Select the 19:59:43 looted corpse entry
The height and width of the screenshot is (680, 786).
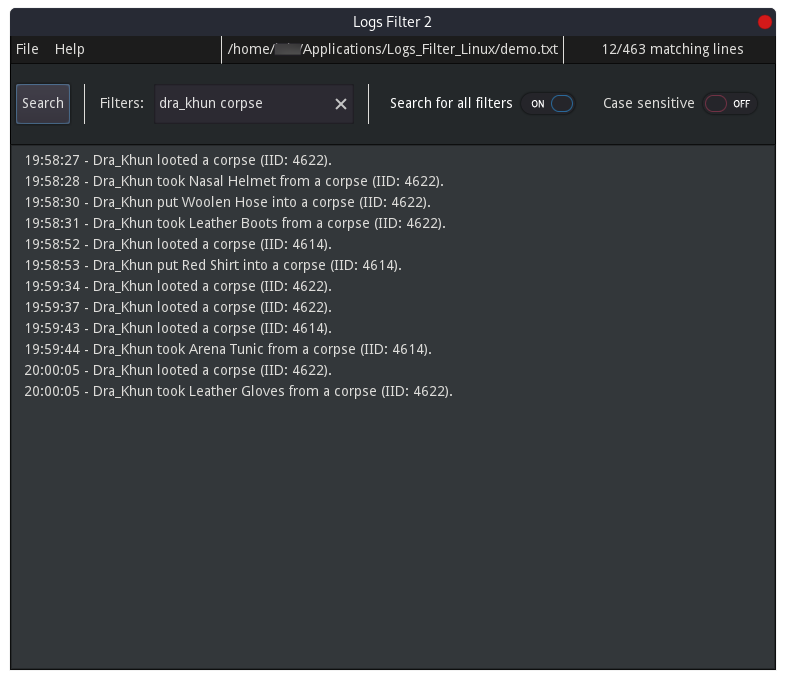pyautogui.click(x=178, y=328)
